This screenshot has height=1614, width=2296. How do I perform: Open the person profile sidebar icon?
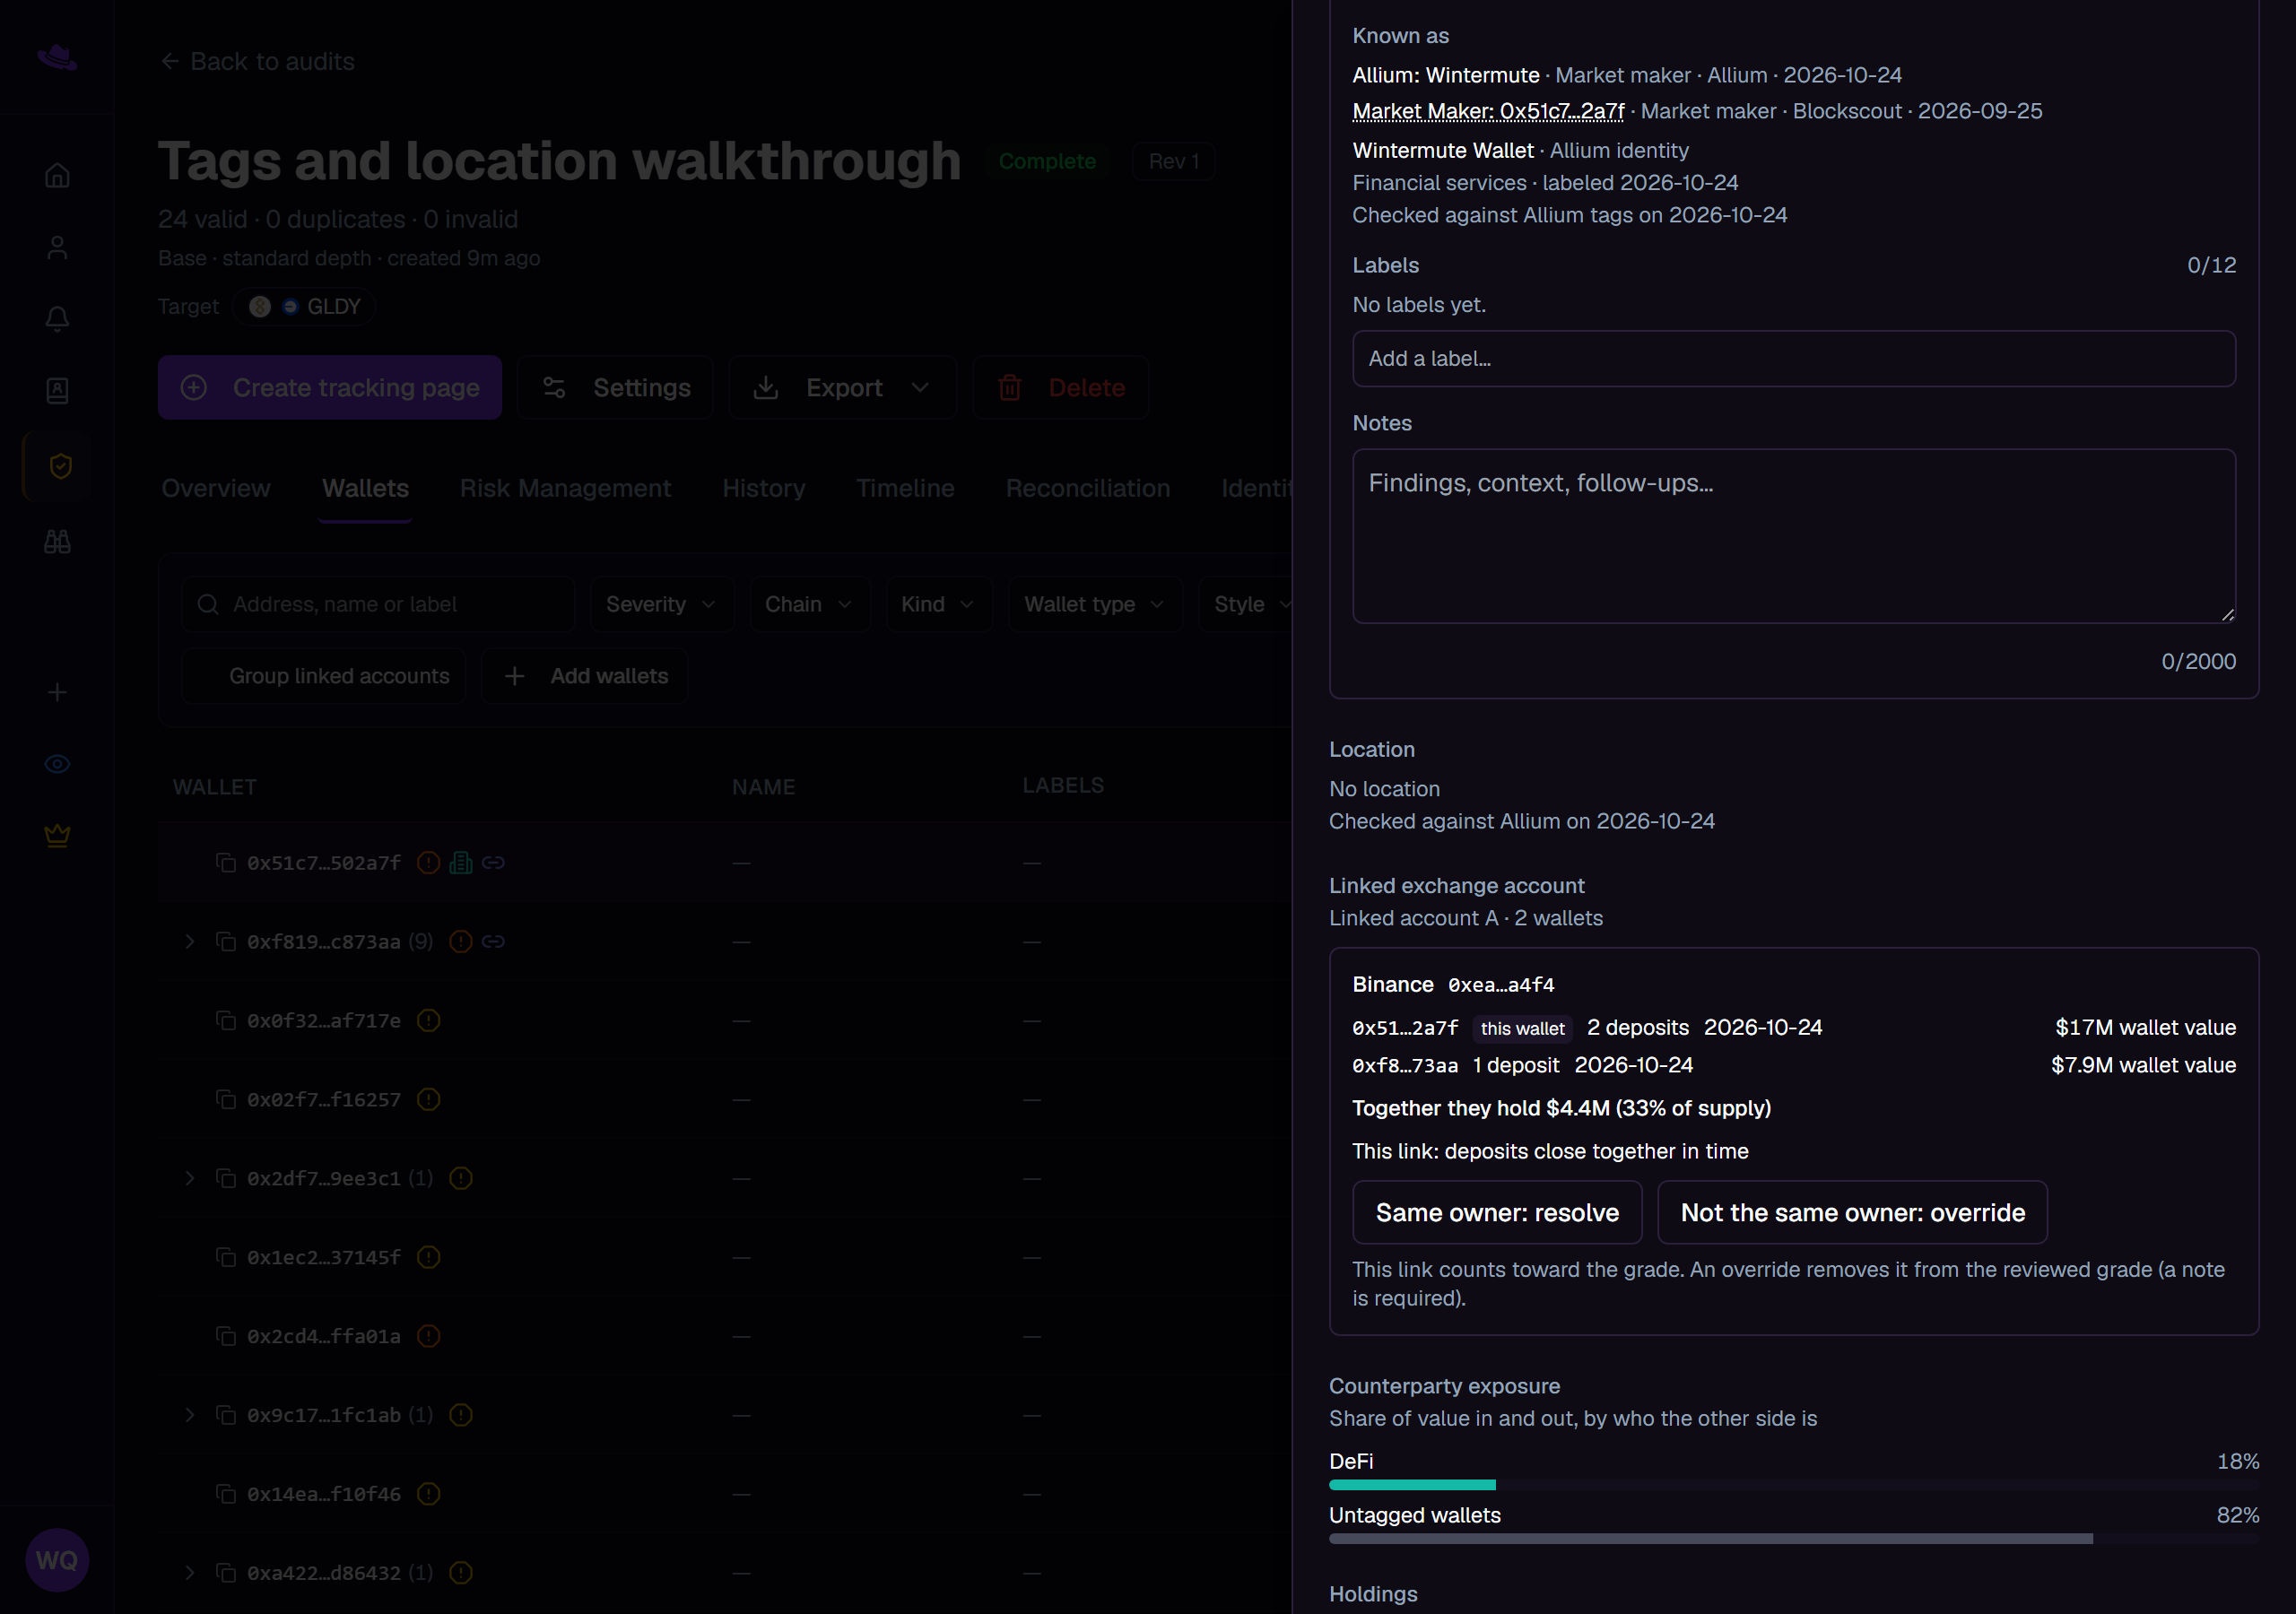pyautogui.click(x=57, y=248)
